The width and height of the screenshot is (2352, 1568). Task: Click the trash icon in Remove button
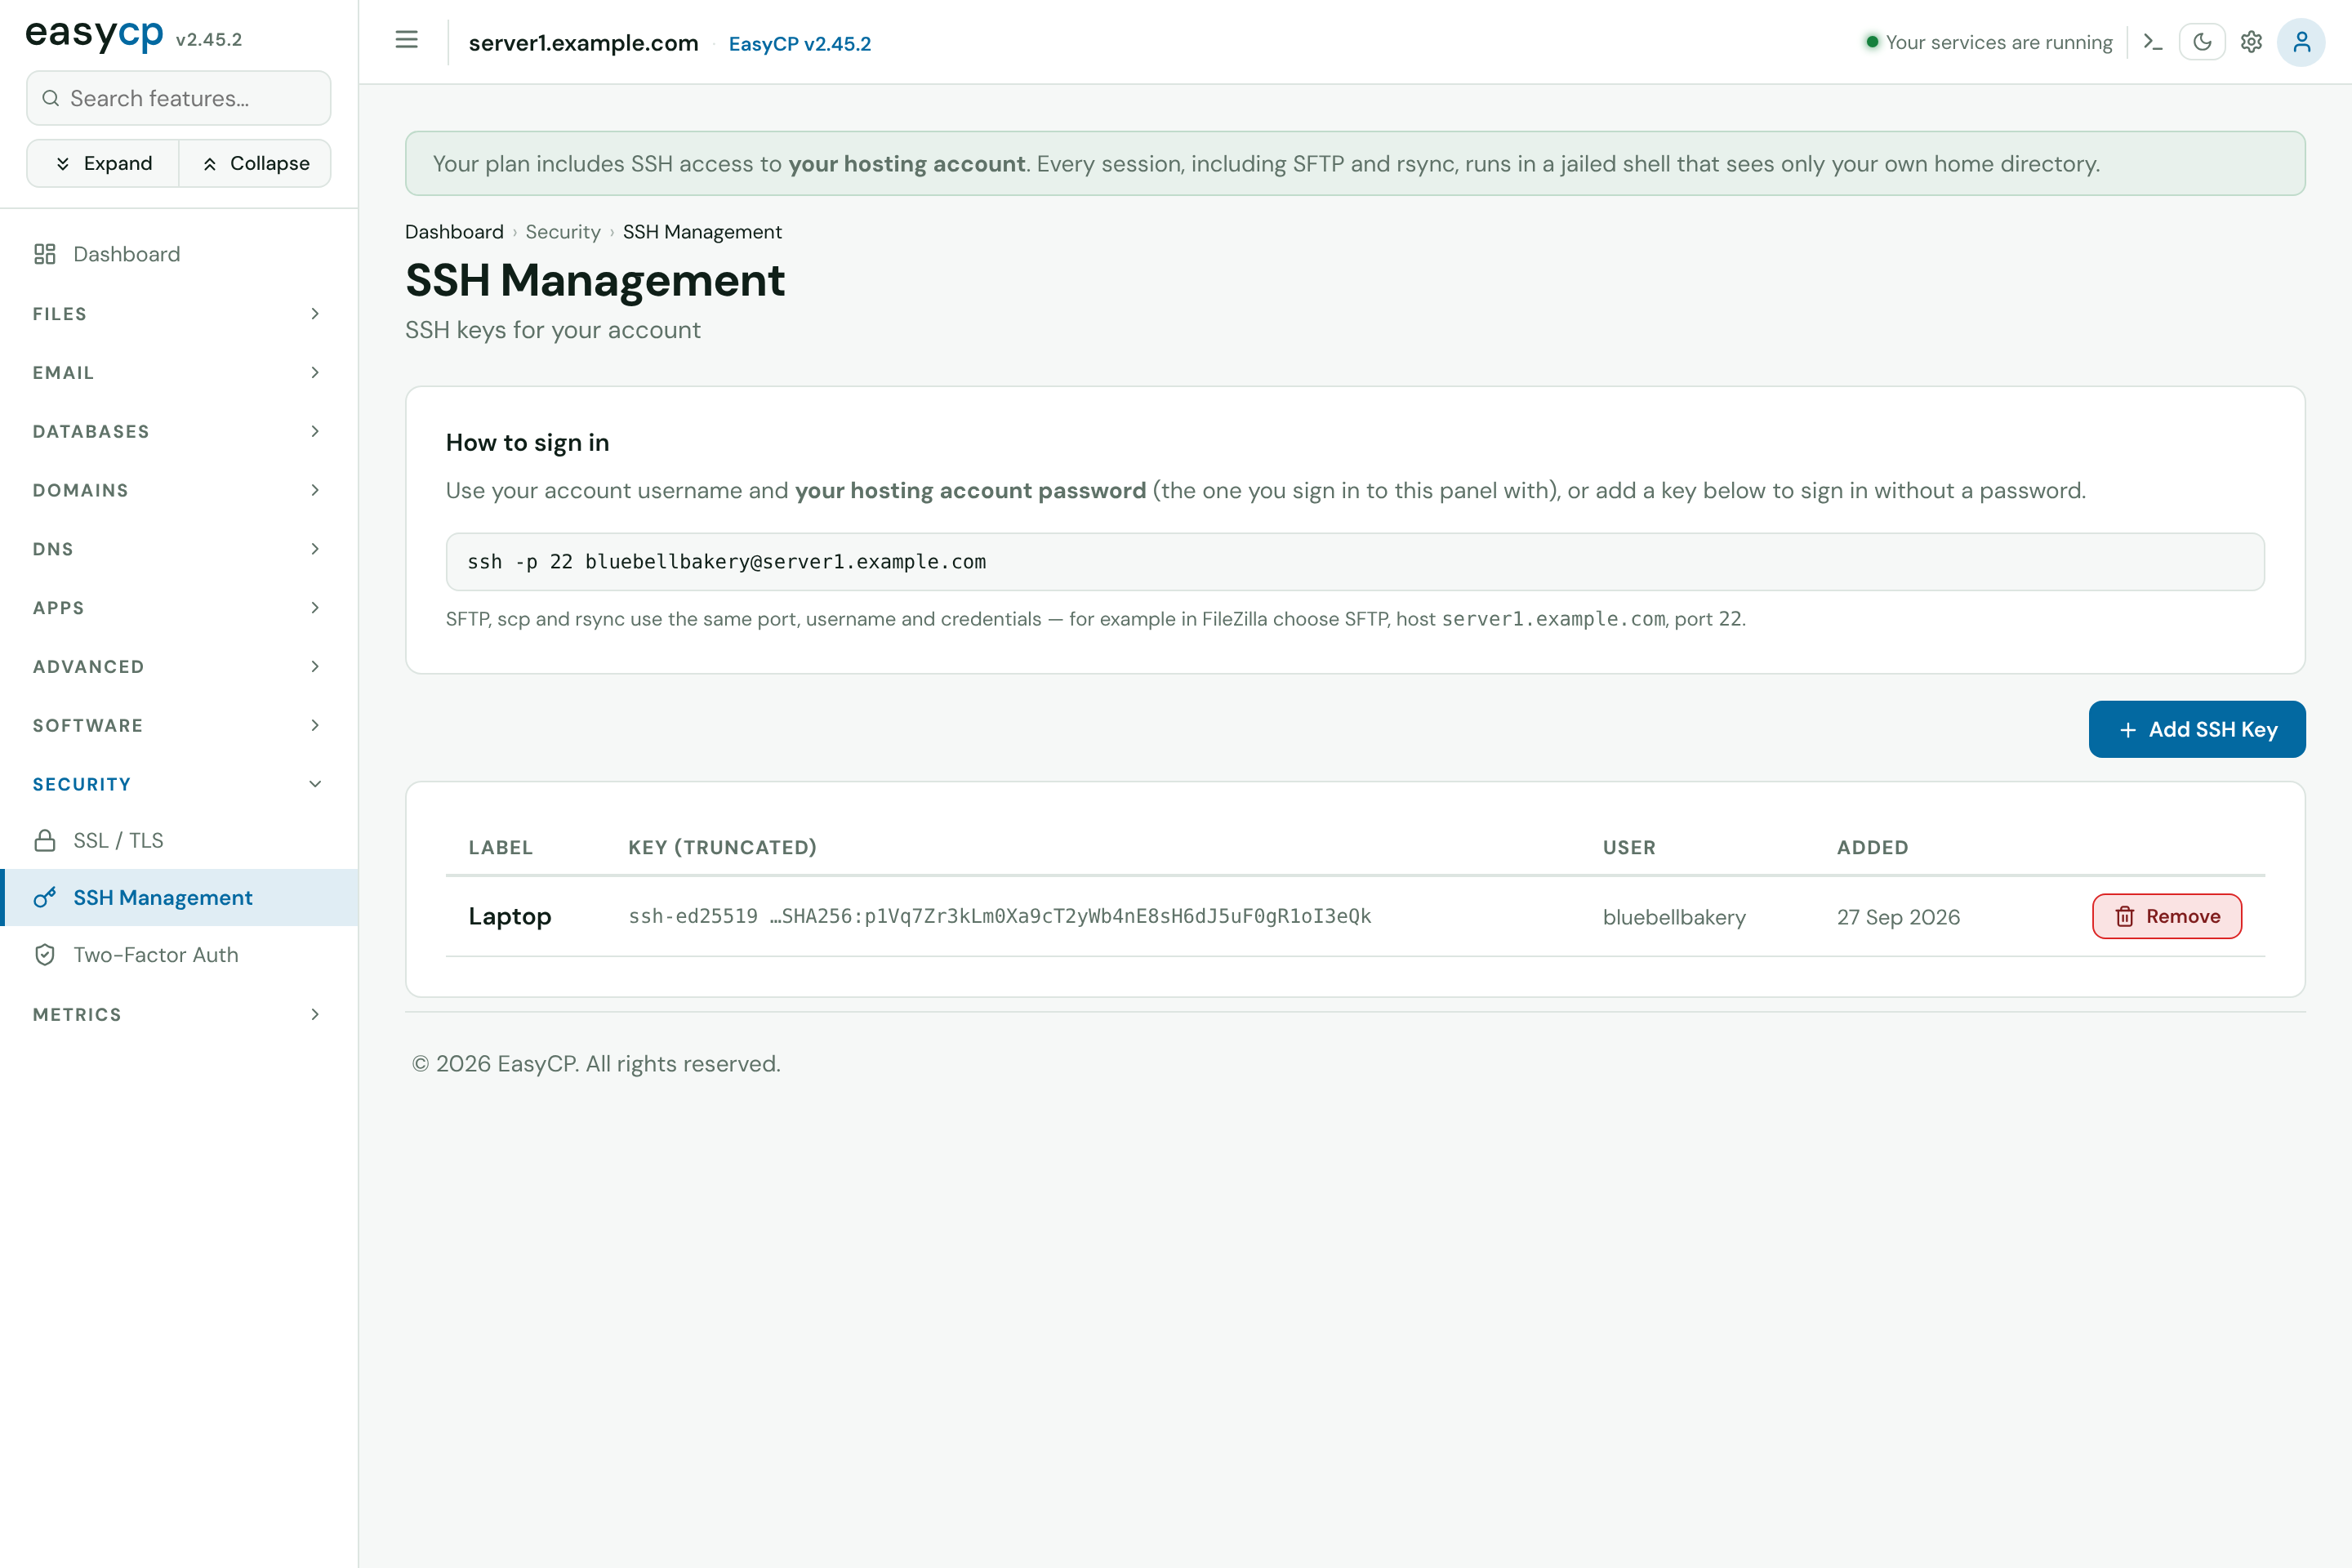coord(2125,916)
